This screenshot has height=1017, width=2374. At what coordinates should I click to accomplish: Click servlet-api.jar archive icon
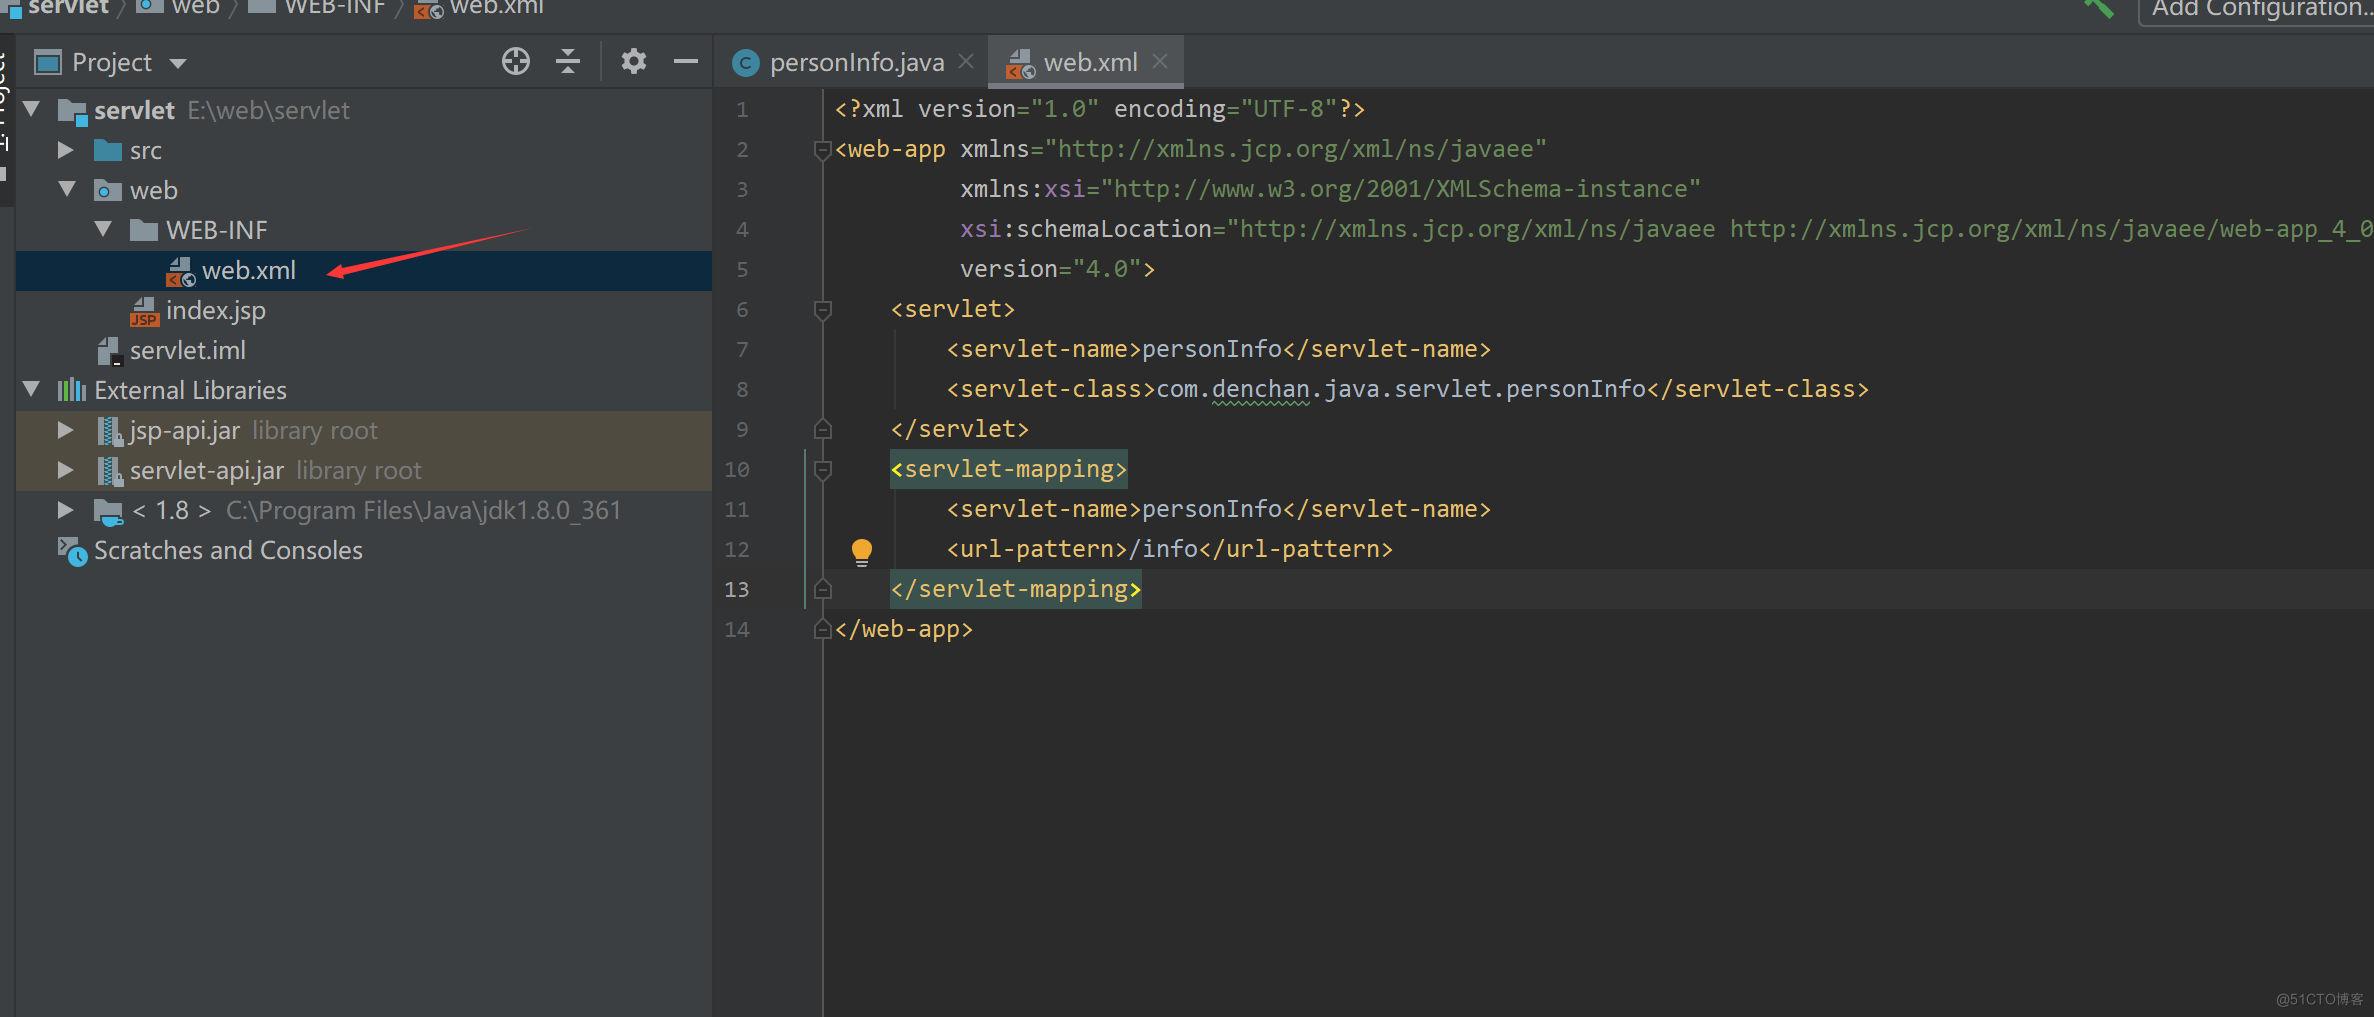click(x=109, y=471)
